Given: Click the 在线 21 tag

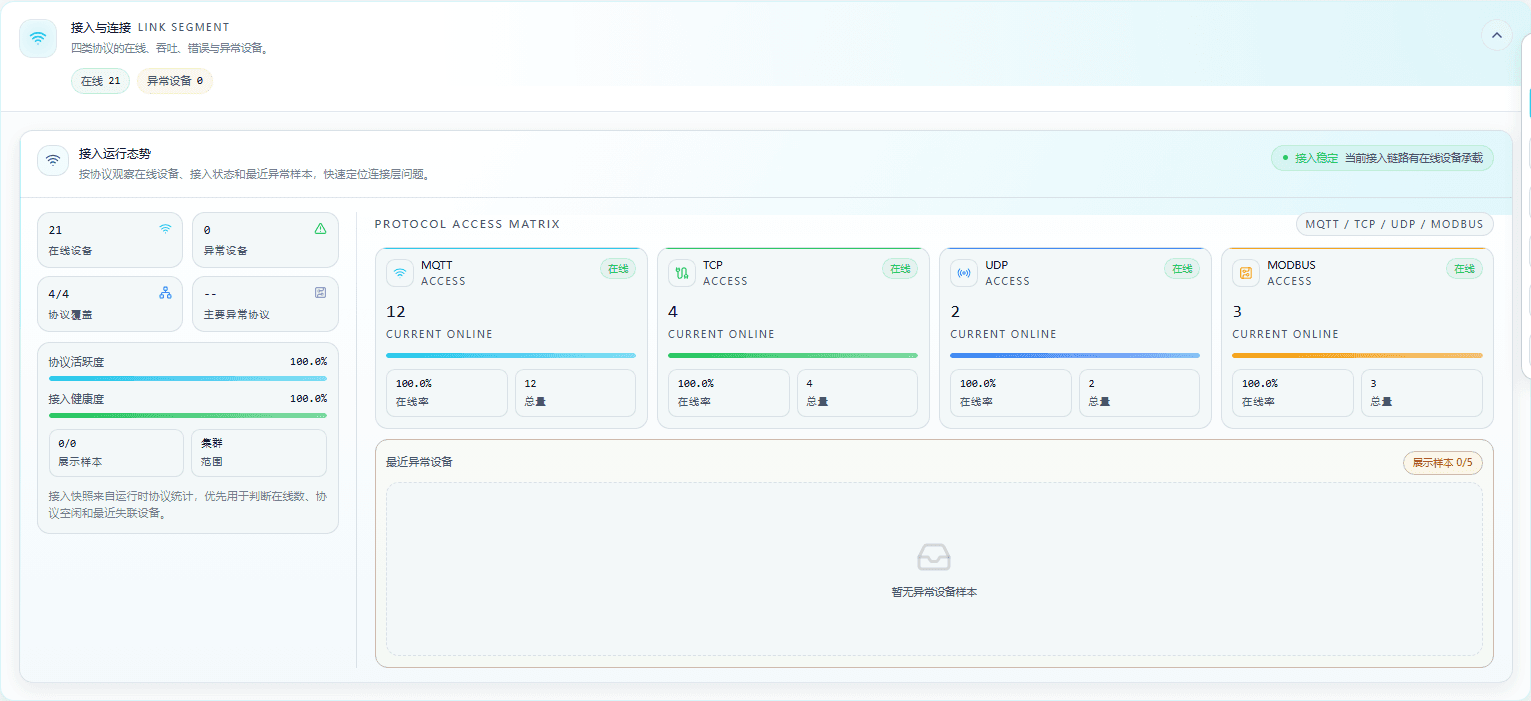Looking at the screenshot, I should (x=100, y=81).
